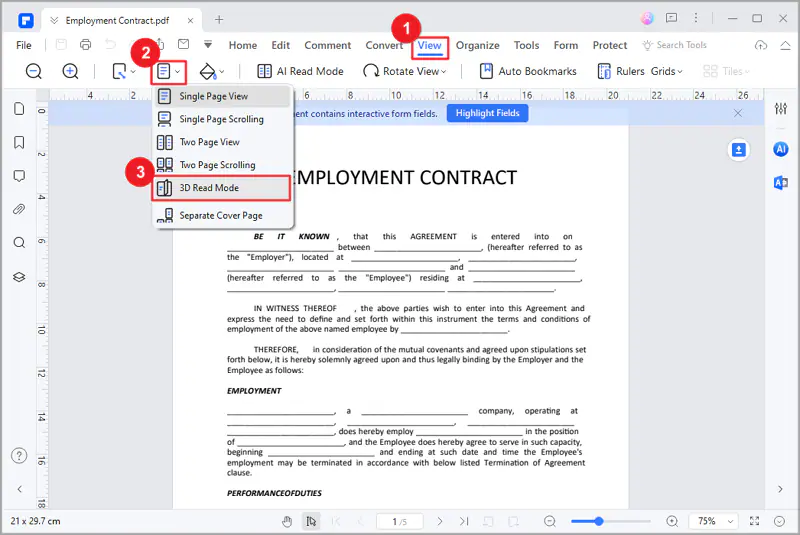
Task: Click the zoom out magnifier in View toolbar
Action: 34,71
